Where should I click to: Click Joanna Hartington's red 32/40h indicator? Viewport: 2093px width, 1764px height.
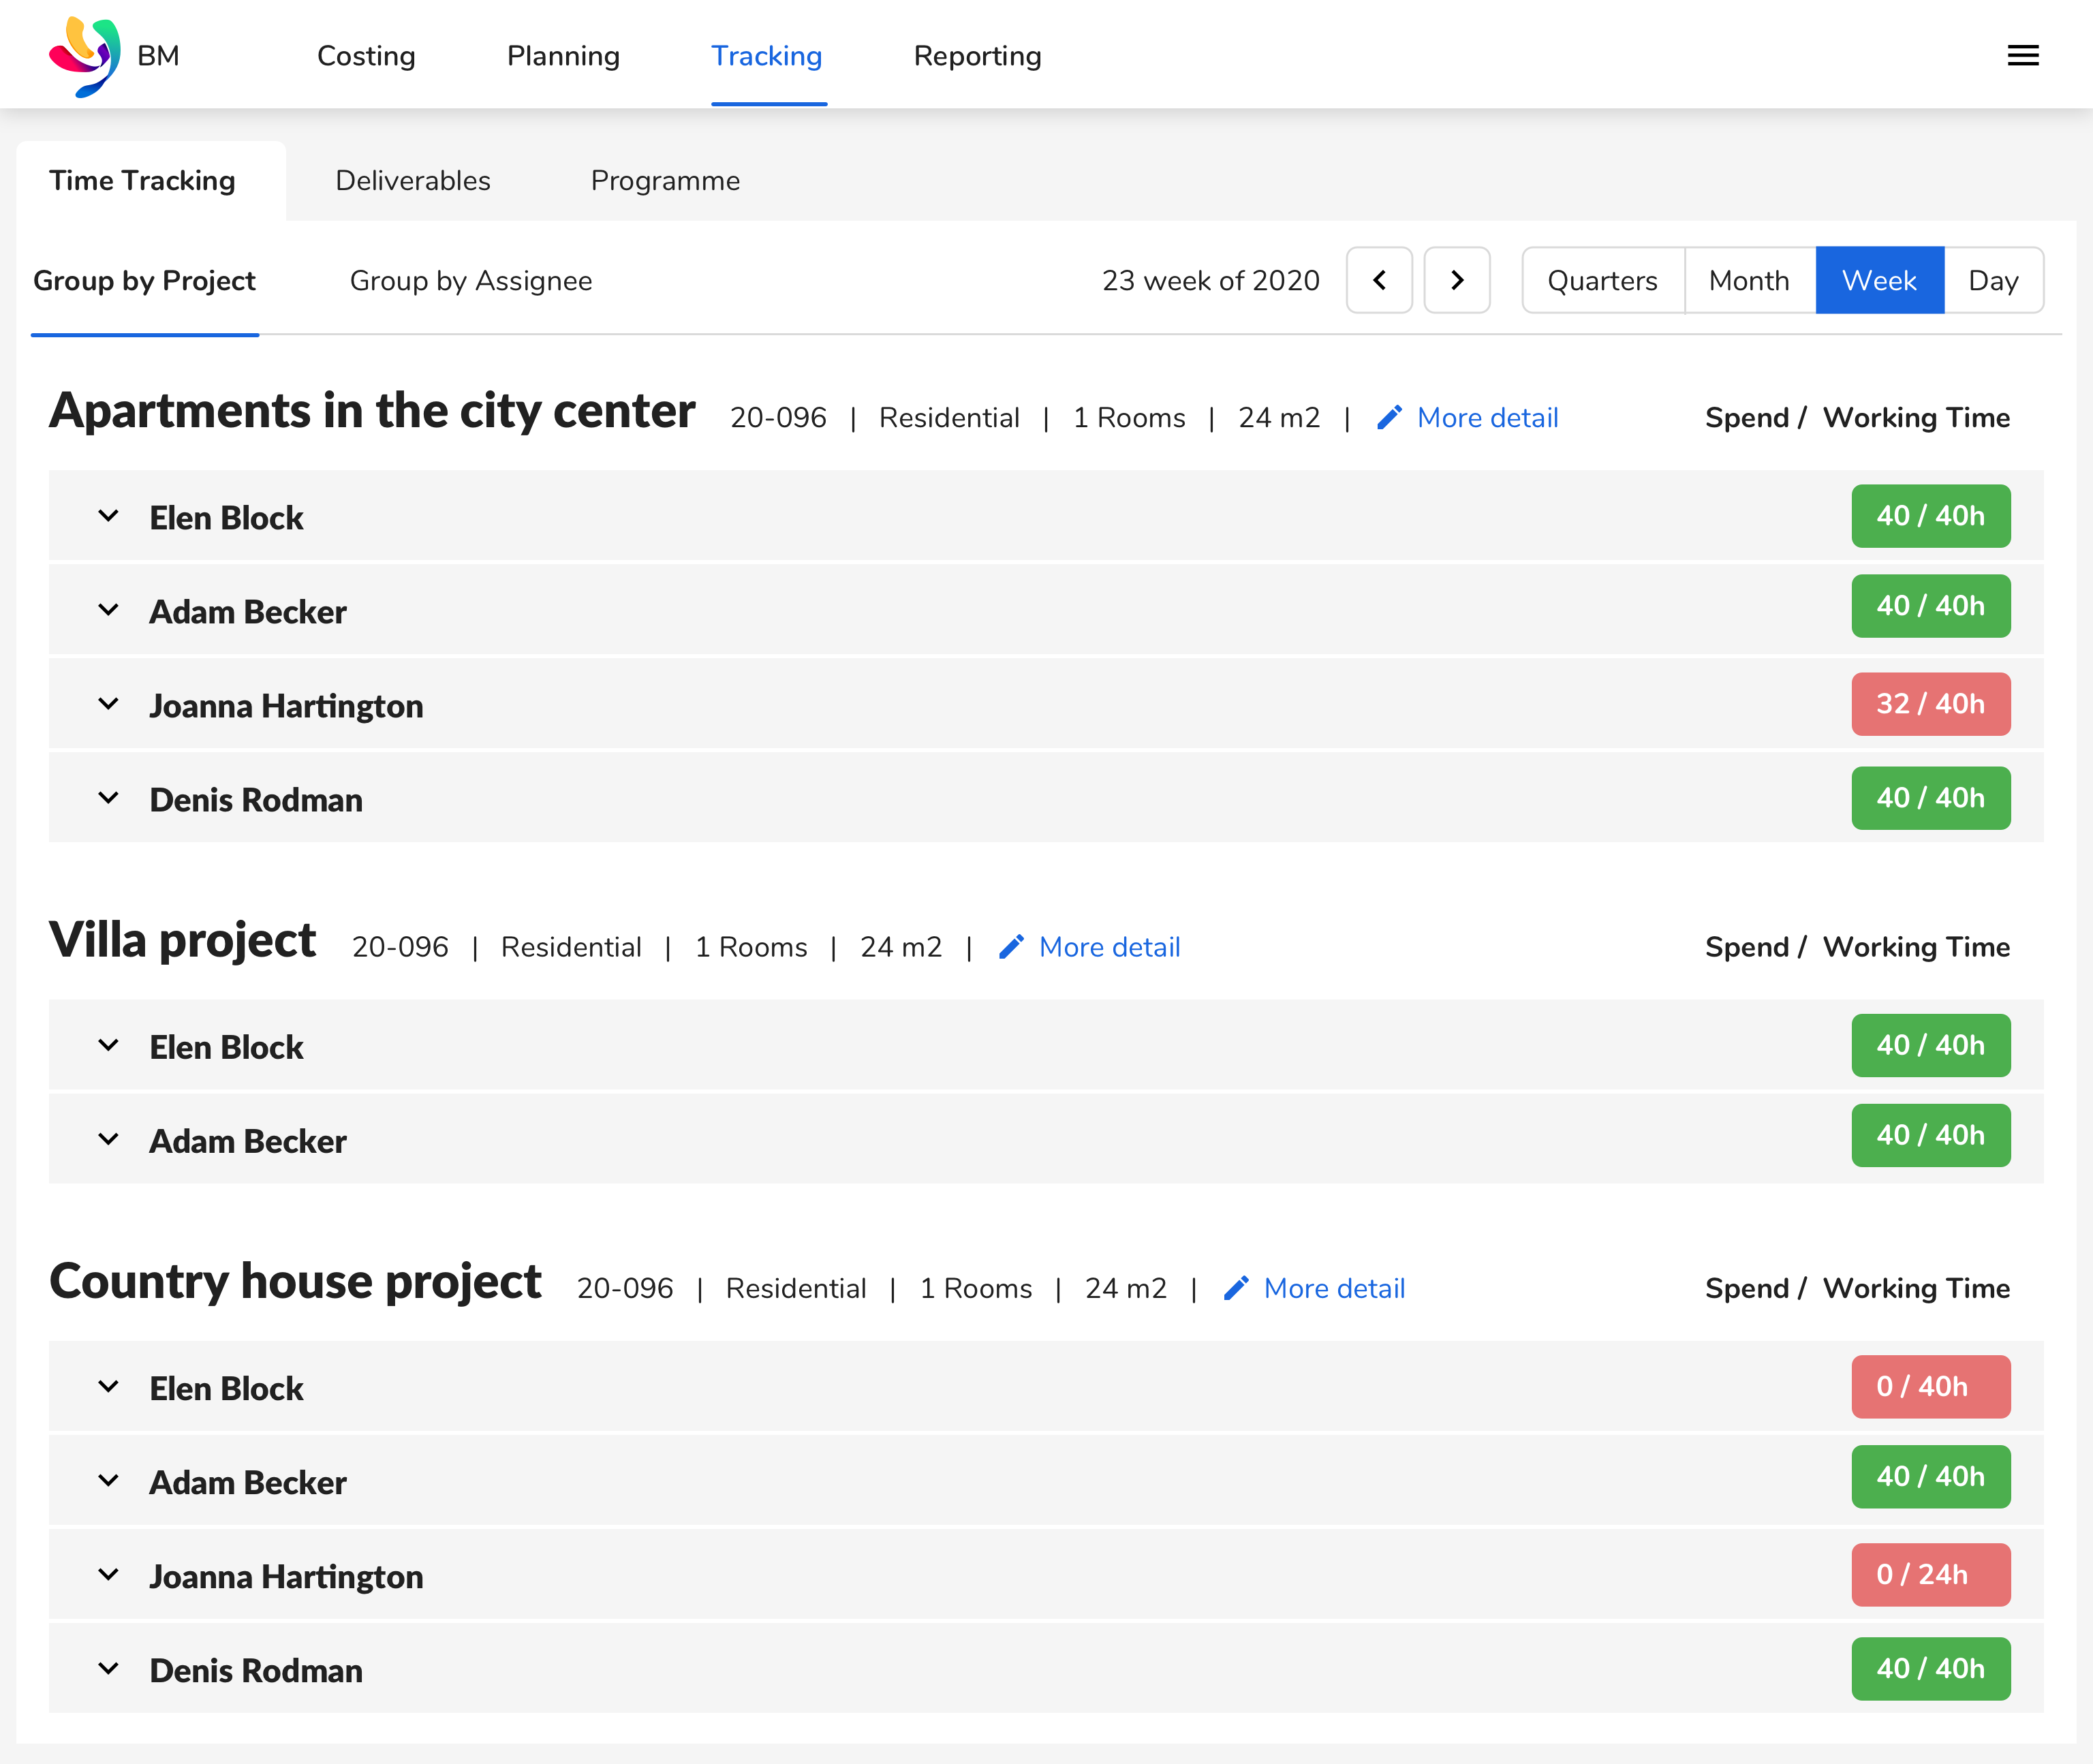point(1930,704)
